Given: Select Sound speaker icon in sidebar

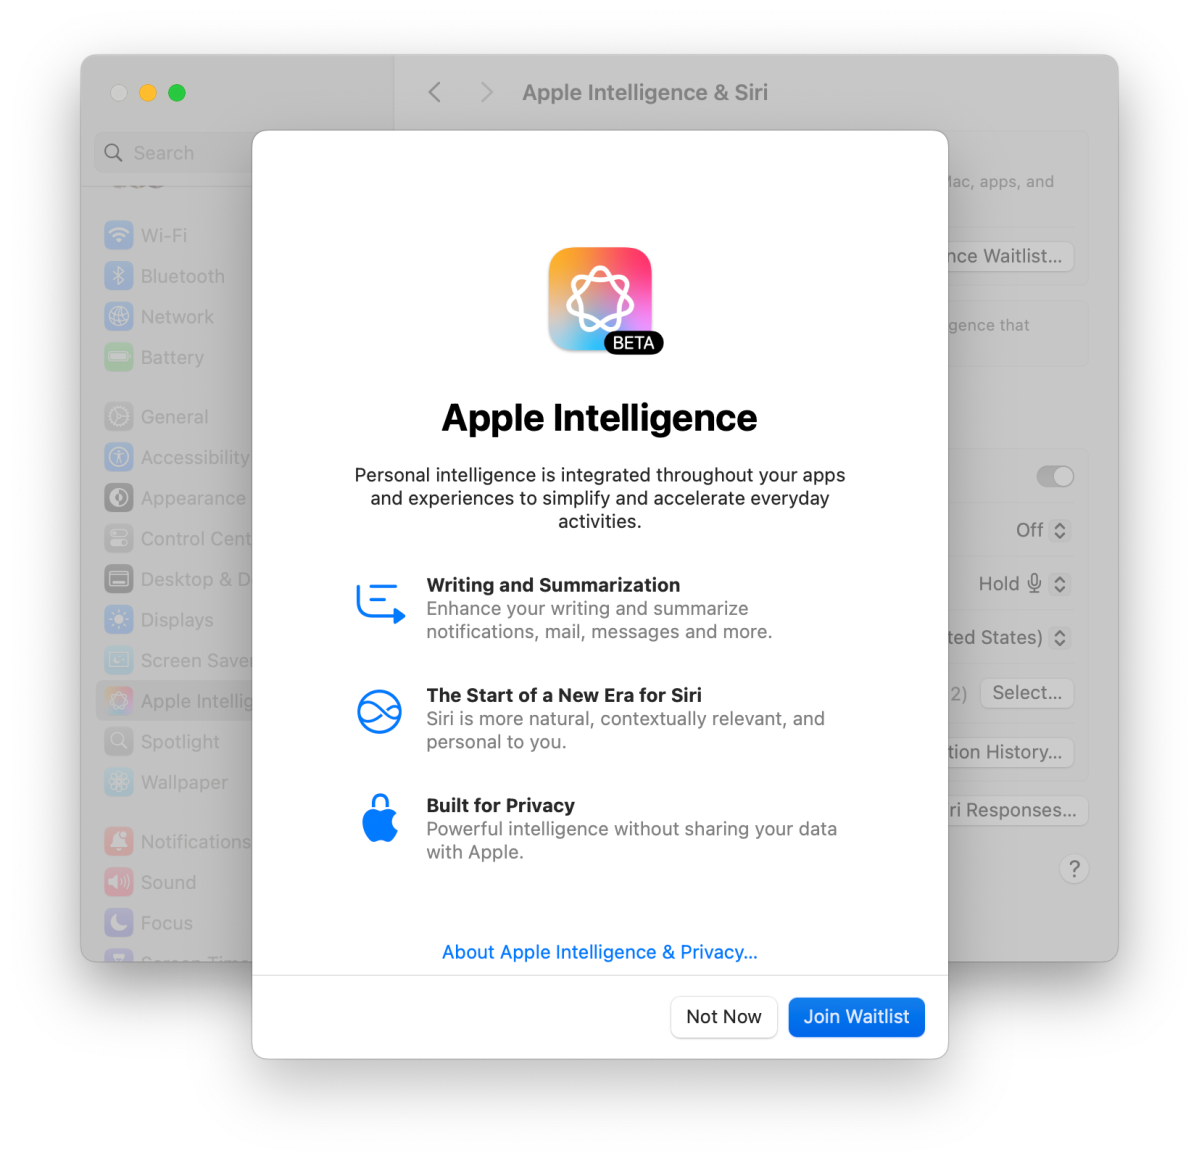Looking at the screenshot, I should (x=119, y=882).
